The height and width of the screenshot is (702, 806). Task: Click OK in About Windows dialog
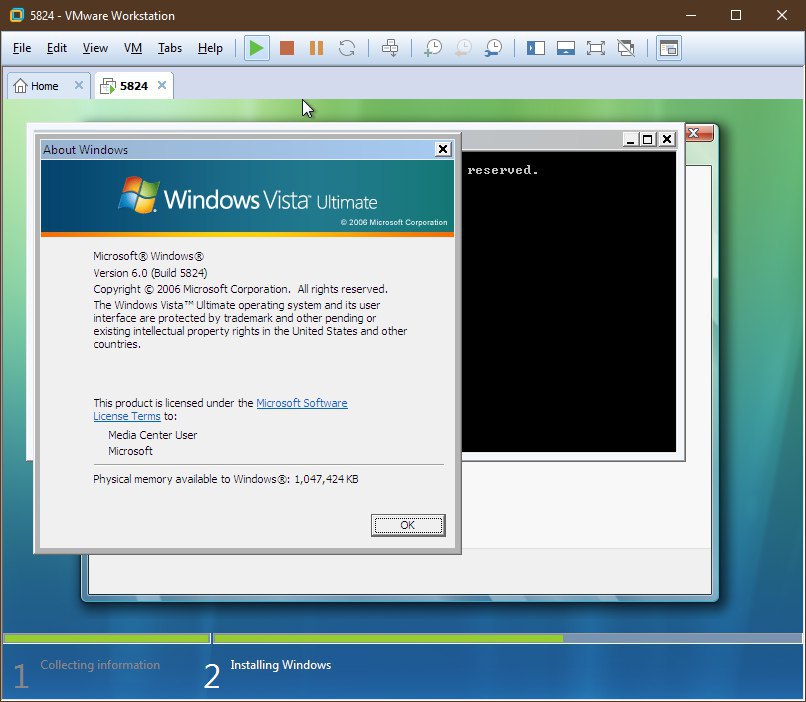click(x=408, y=525)
